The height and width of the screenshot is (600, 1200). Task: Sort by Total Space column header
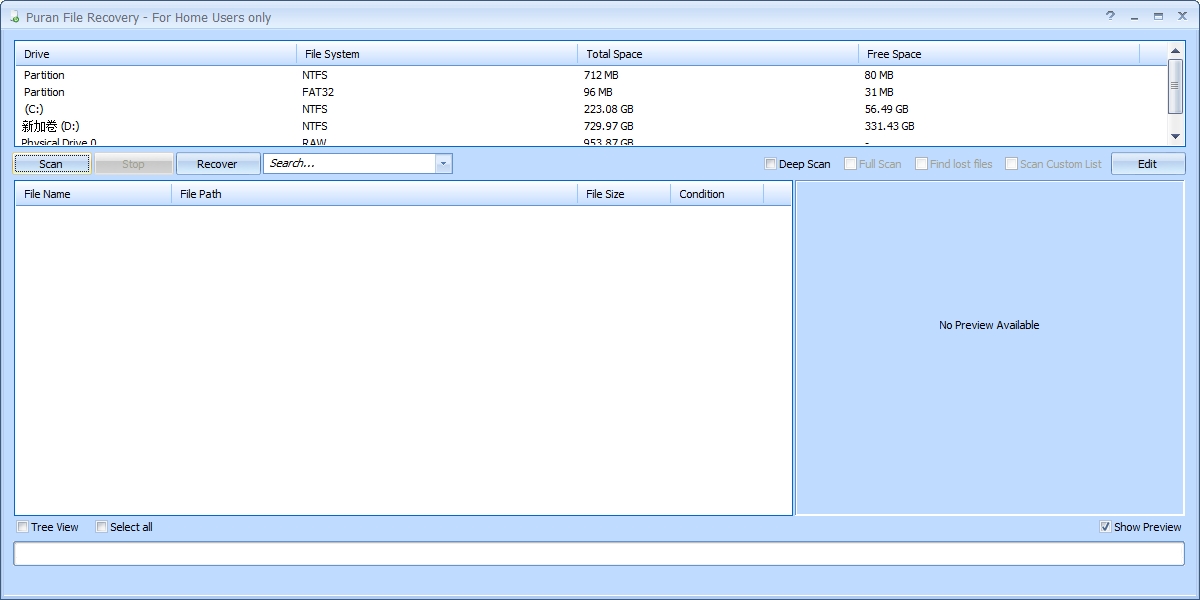click(718, 54)
